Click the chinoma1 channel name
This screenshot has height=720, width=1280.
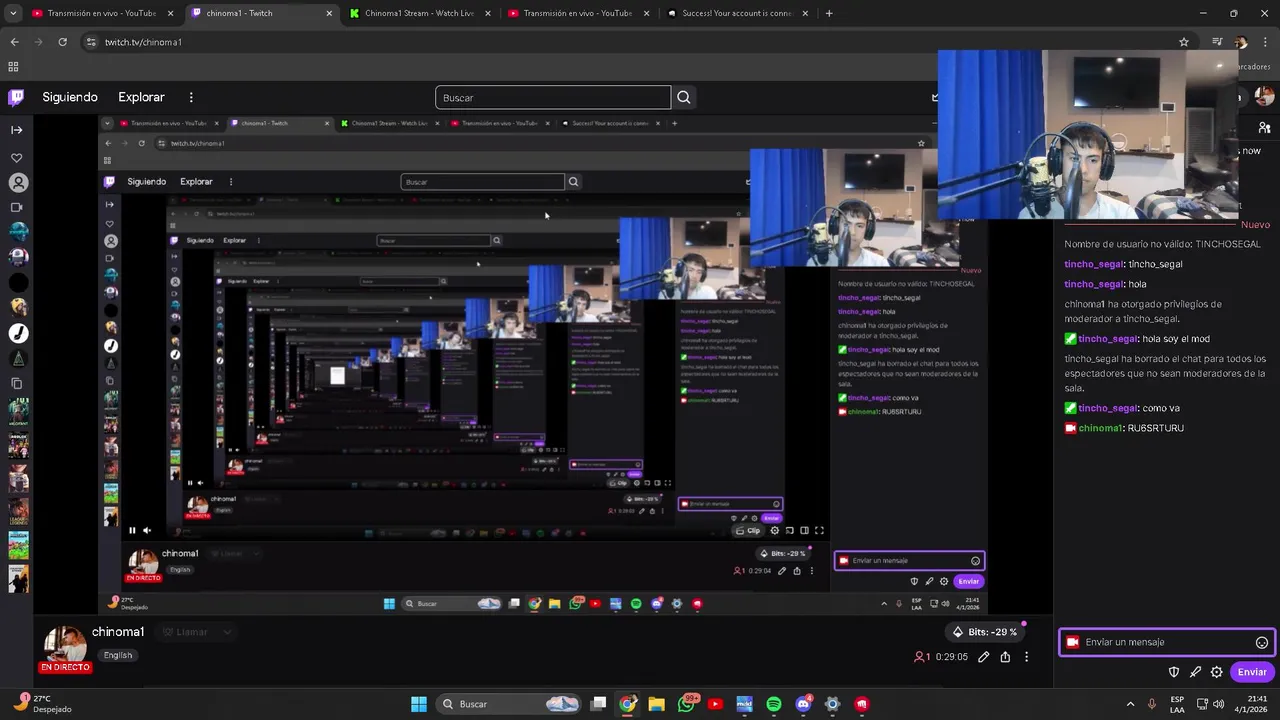tap(118, 632)
